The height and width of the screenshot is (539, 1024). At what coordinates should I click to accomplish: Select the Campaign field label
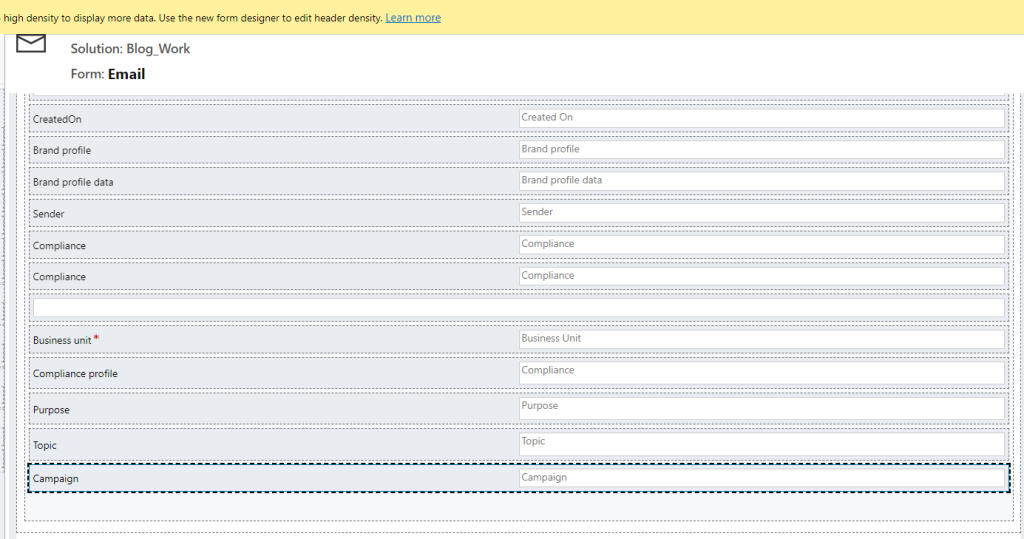coord(56,479)
